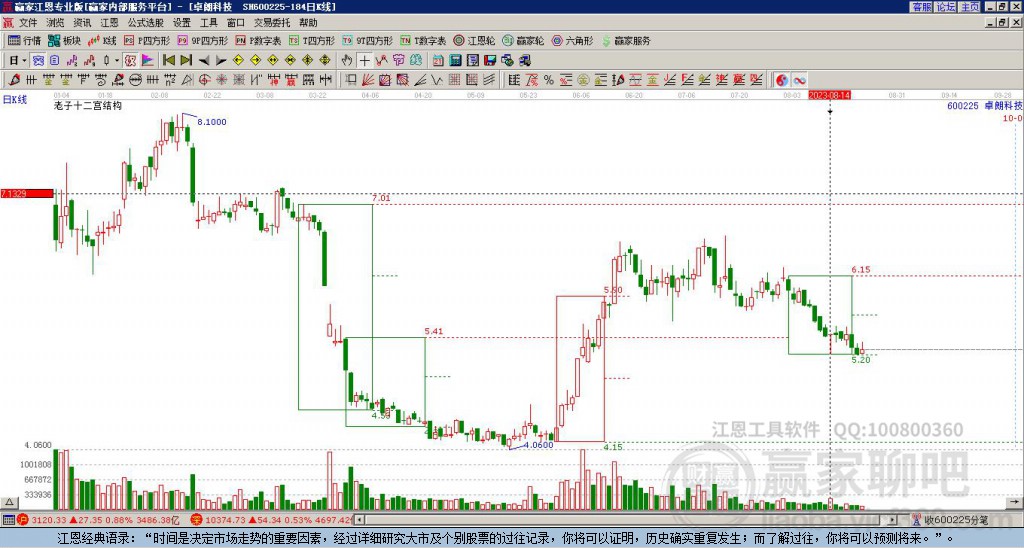Toggle the infinity symbol toolbar button

tap(800, 80)
